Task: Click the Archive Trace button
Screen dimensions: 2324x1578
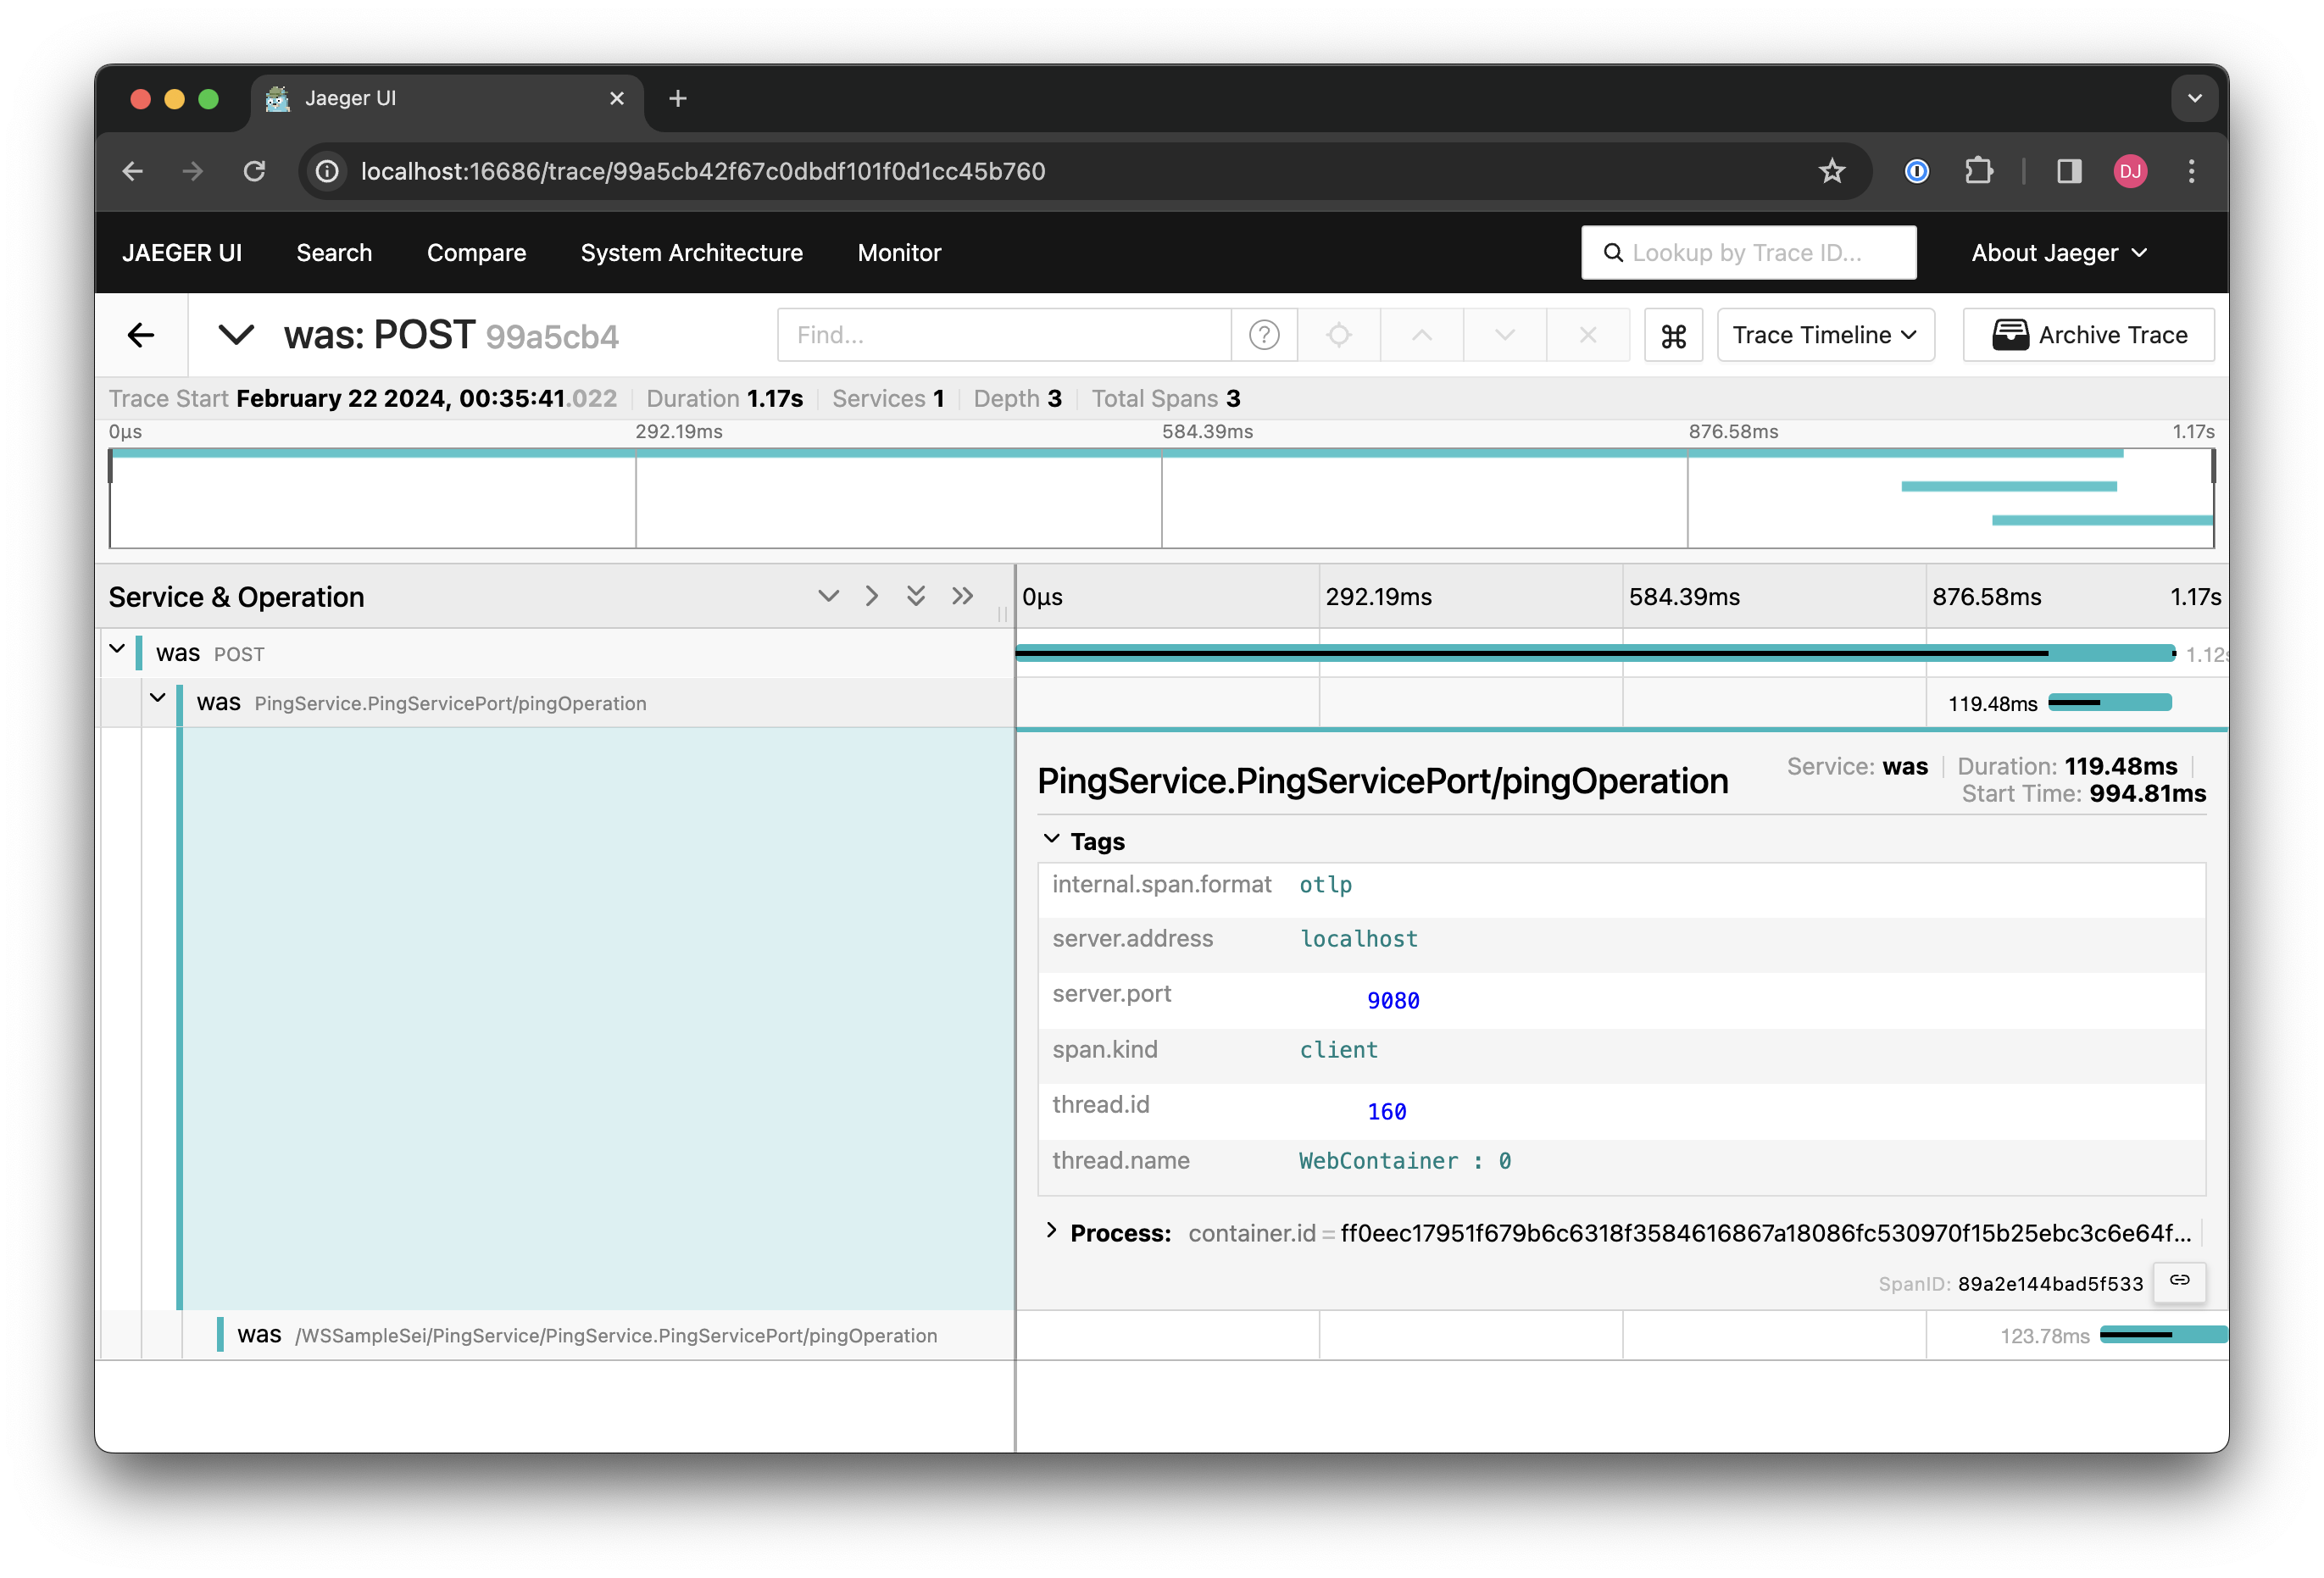Action: 2088,335
